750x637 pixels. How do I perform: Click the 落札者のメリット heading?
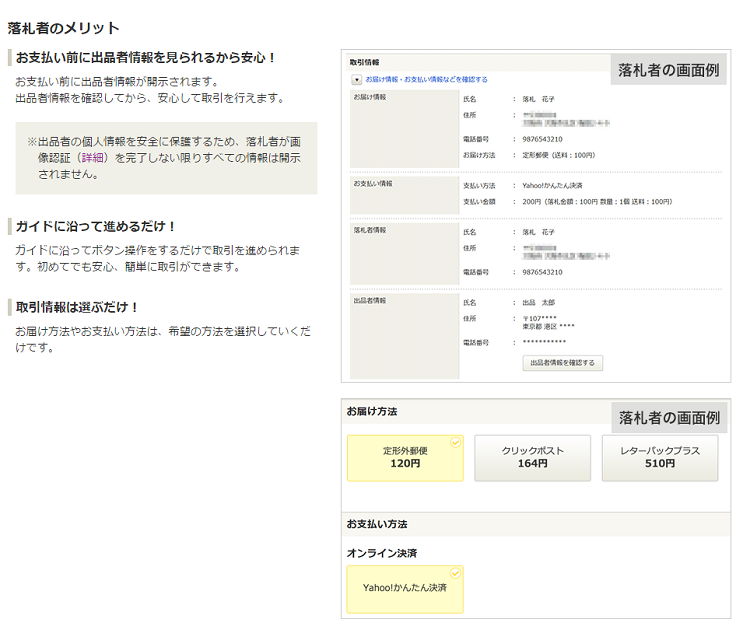click(x=63, y=28)
